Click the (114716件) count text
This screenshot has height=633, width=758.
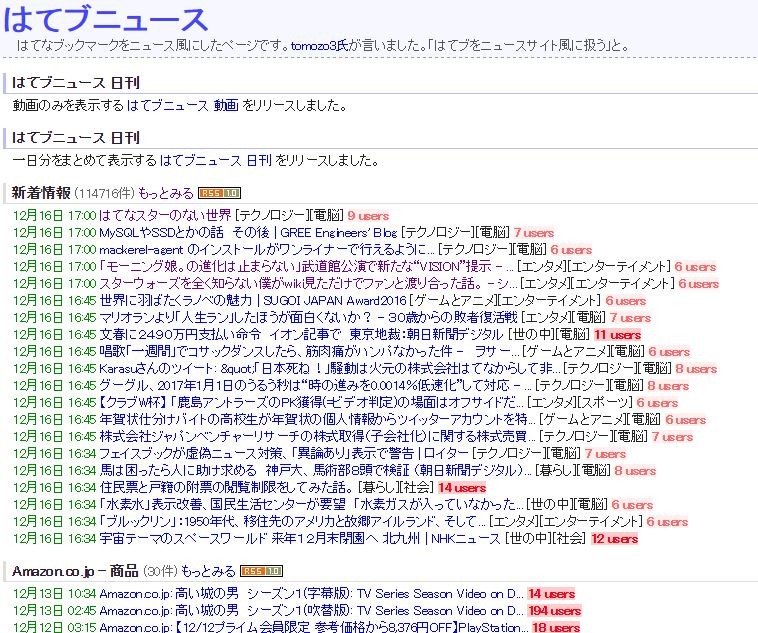click(104, 193)
